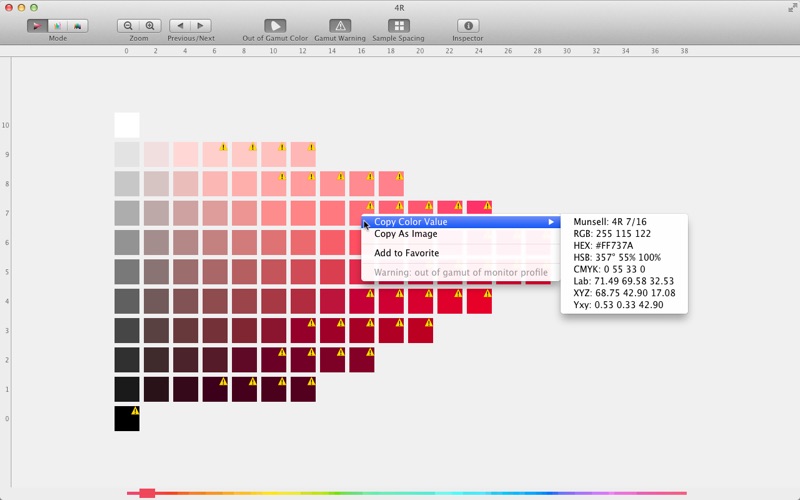Choose Copy Color Value in context menu
This screenshot has width=800, height=500.
[461, 222]
